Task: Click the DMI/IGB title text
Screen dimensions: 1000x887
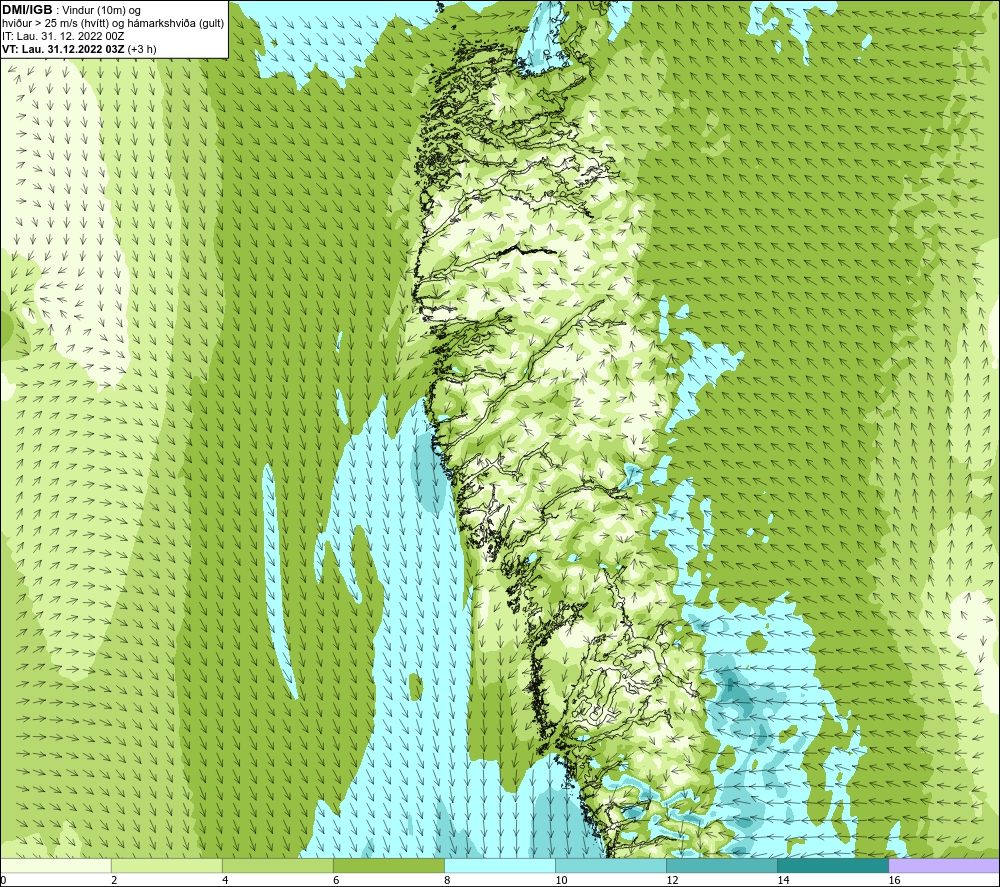Action: tap(27, 10)
